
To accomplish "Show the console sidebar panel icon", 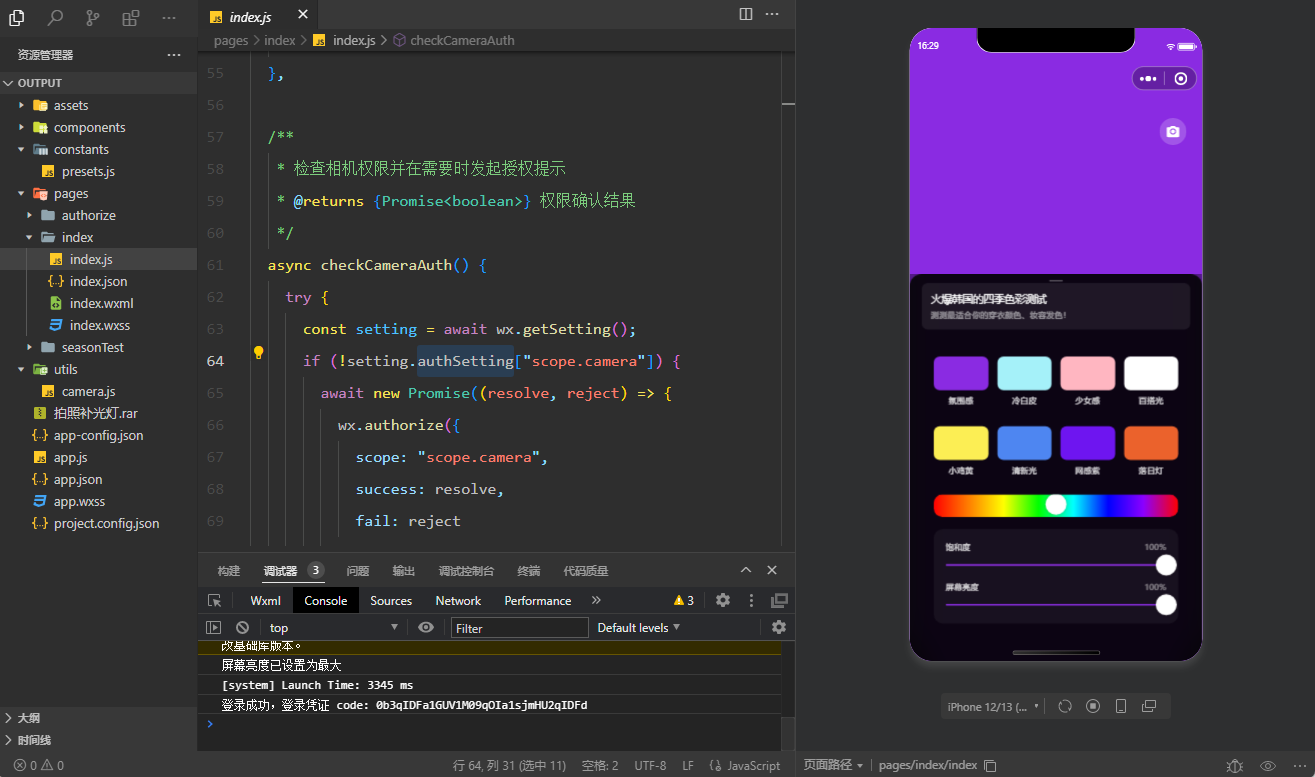I will pos(213,627).
